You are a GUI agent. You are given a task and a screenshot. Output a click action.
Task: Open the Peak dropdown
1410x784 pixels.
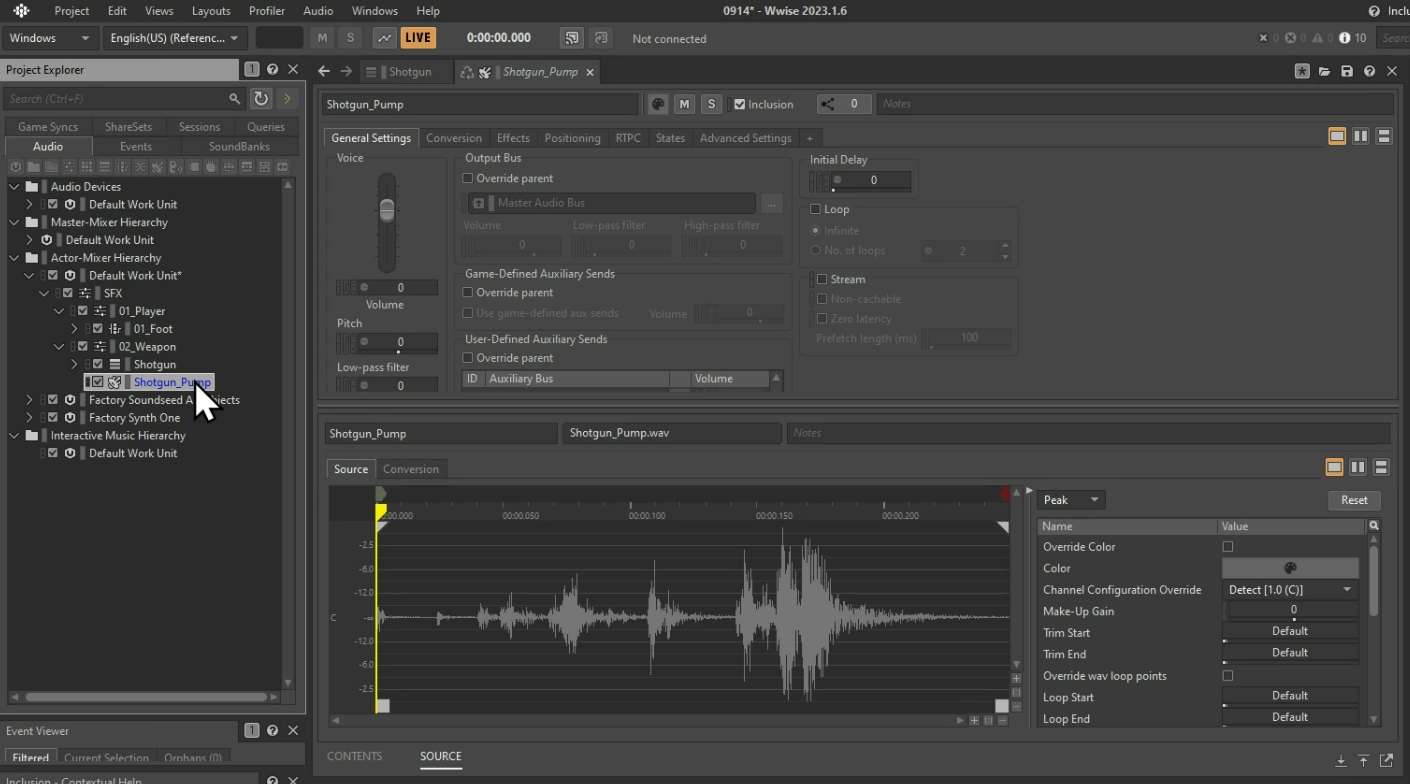coord(1071,500)
